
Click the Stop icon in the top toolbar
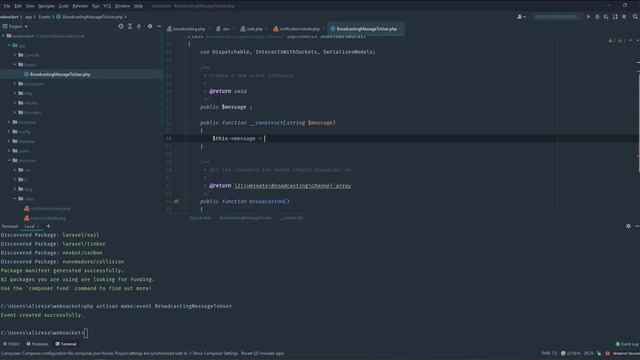pyautogui.click(x=624, y=17)
